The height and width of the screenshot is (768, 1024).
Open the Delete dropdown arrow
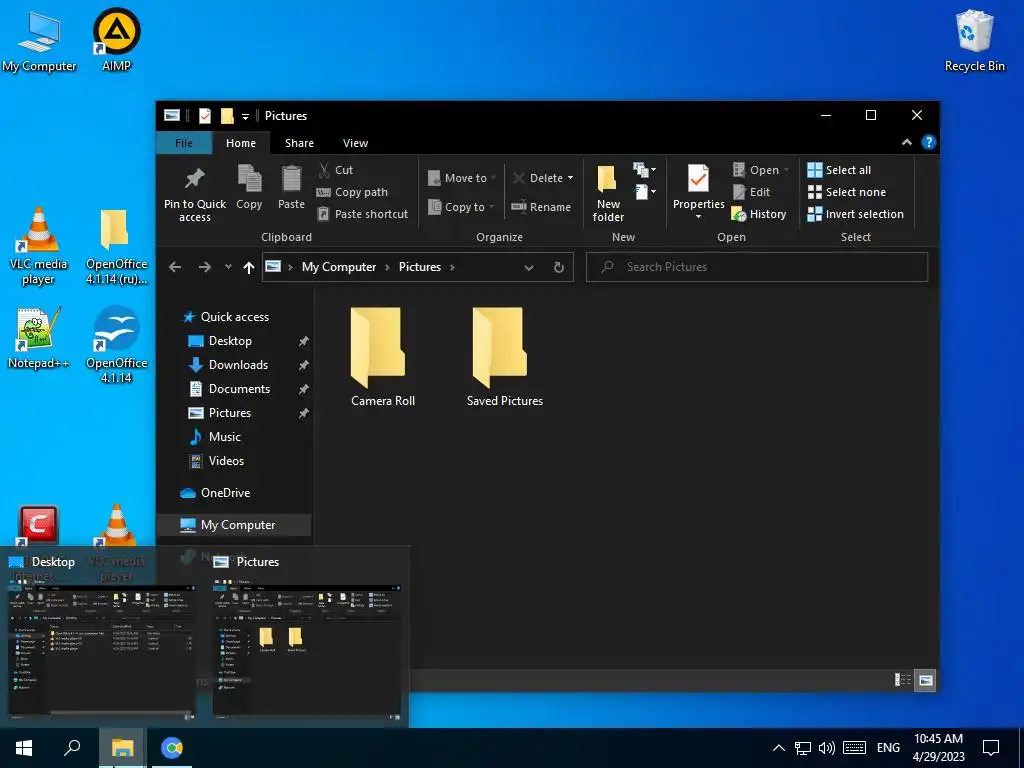[x=570, y=178]
